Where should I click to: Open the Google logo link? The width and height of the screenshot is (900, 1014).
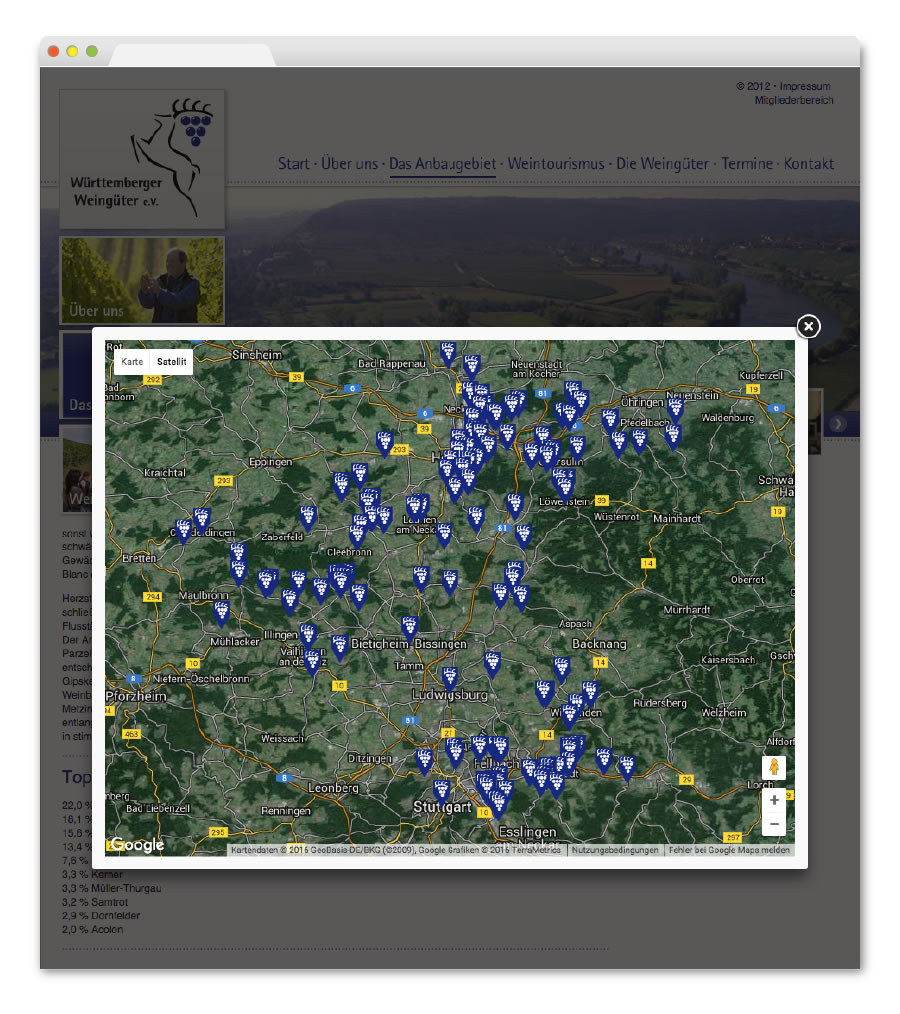136,845
